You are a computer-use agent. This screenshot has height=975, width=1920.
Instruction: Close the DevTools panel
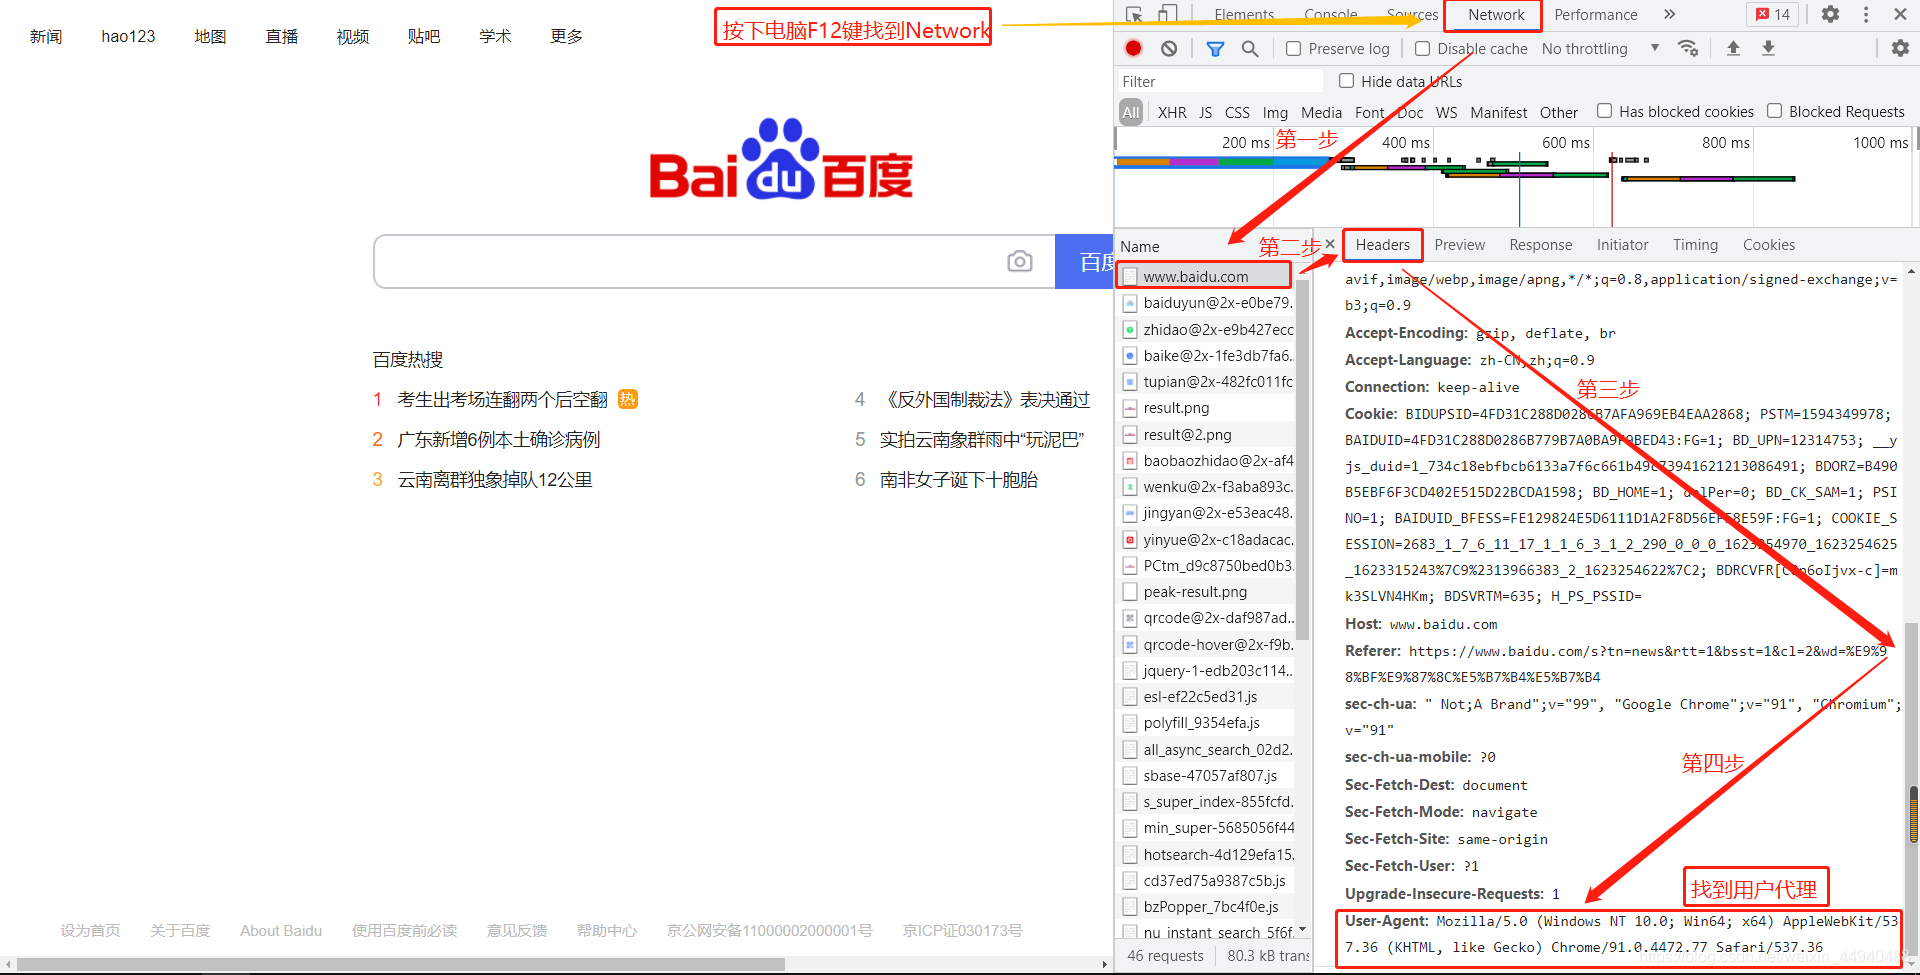pyautogui.click(x=1900, y=14)
